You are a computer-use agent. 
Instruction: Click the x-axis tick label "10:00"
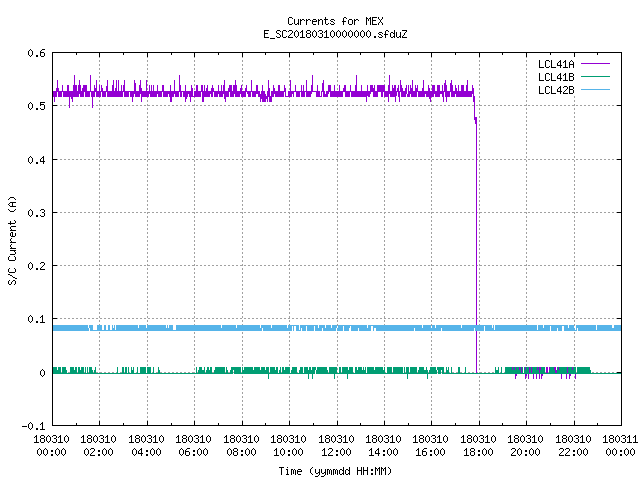pyautogui.click(x=288, y=452)
